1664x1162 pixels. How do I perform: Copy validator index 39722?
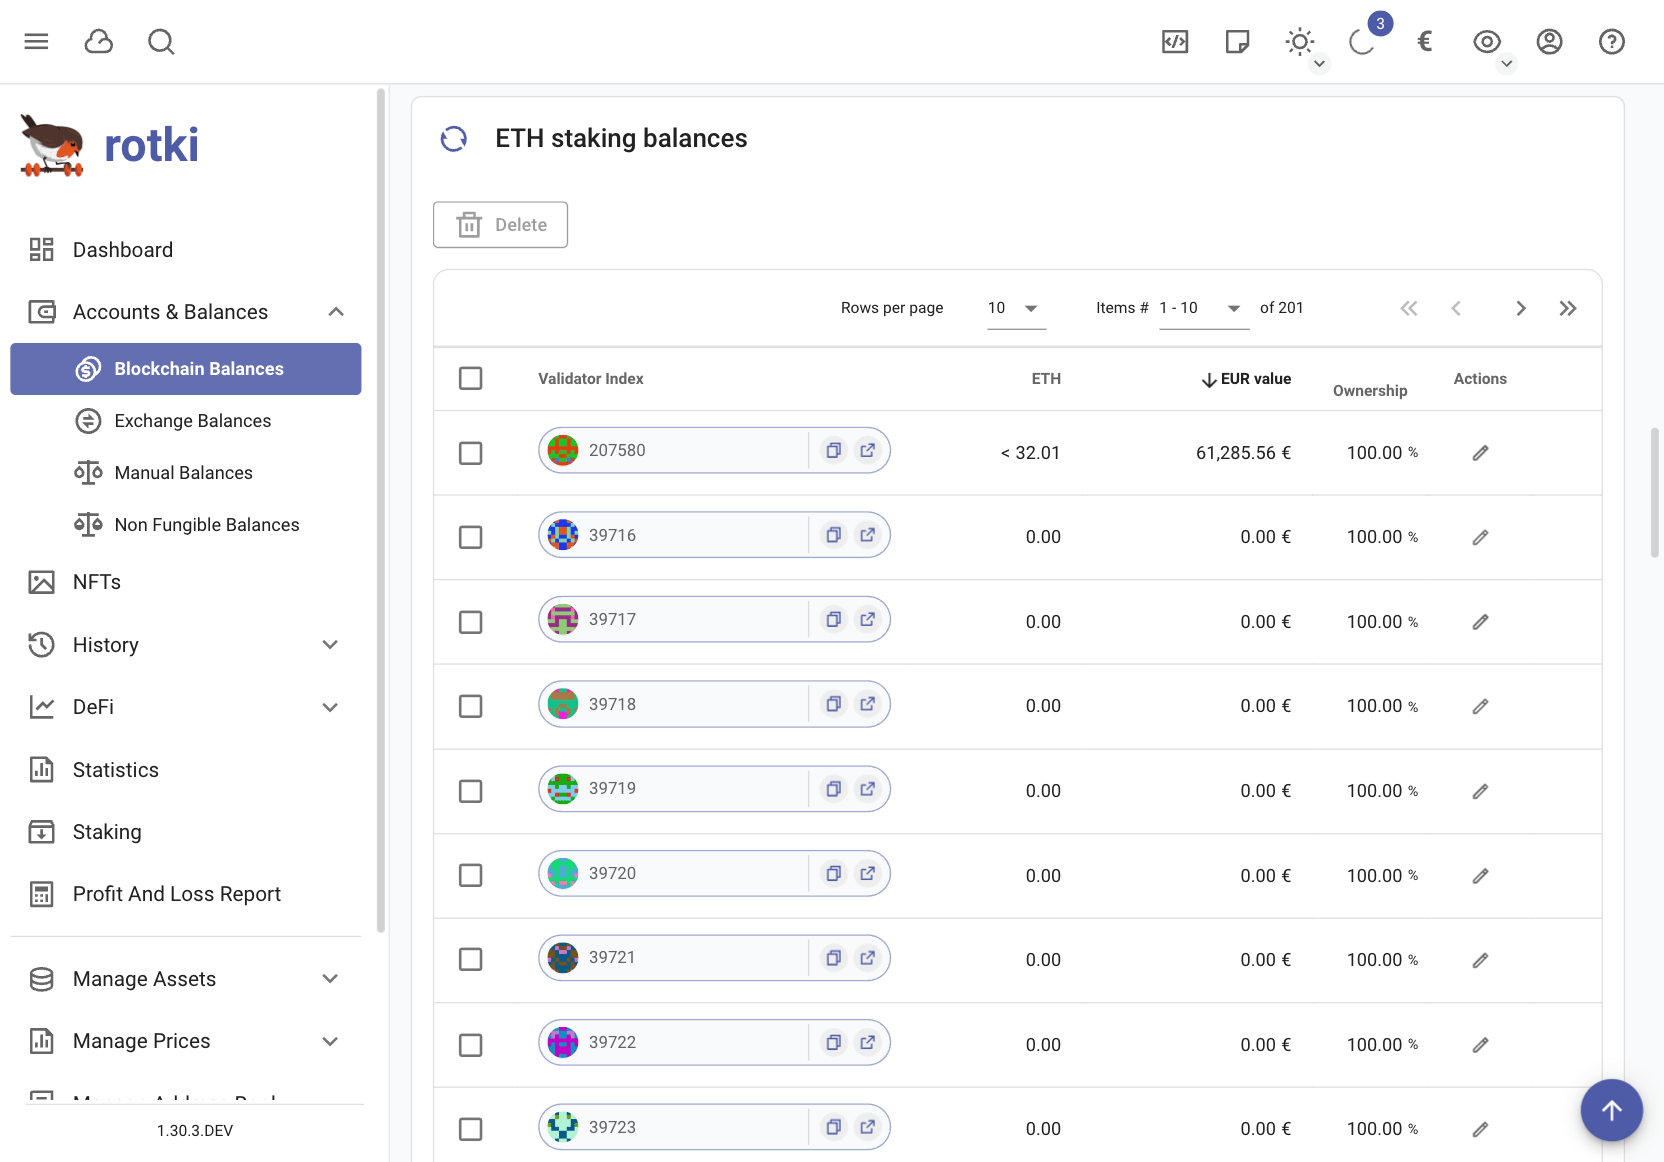(833, 1042)
